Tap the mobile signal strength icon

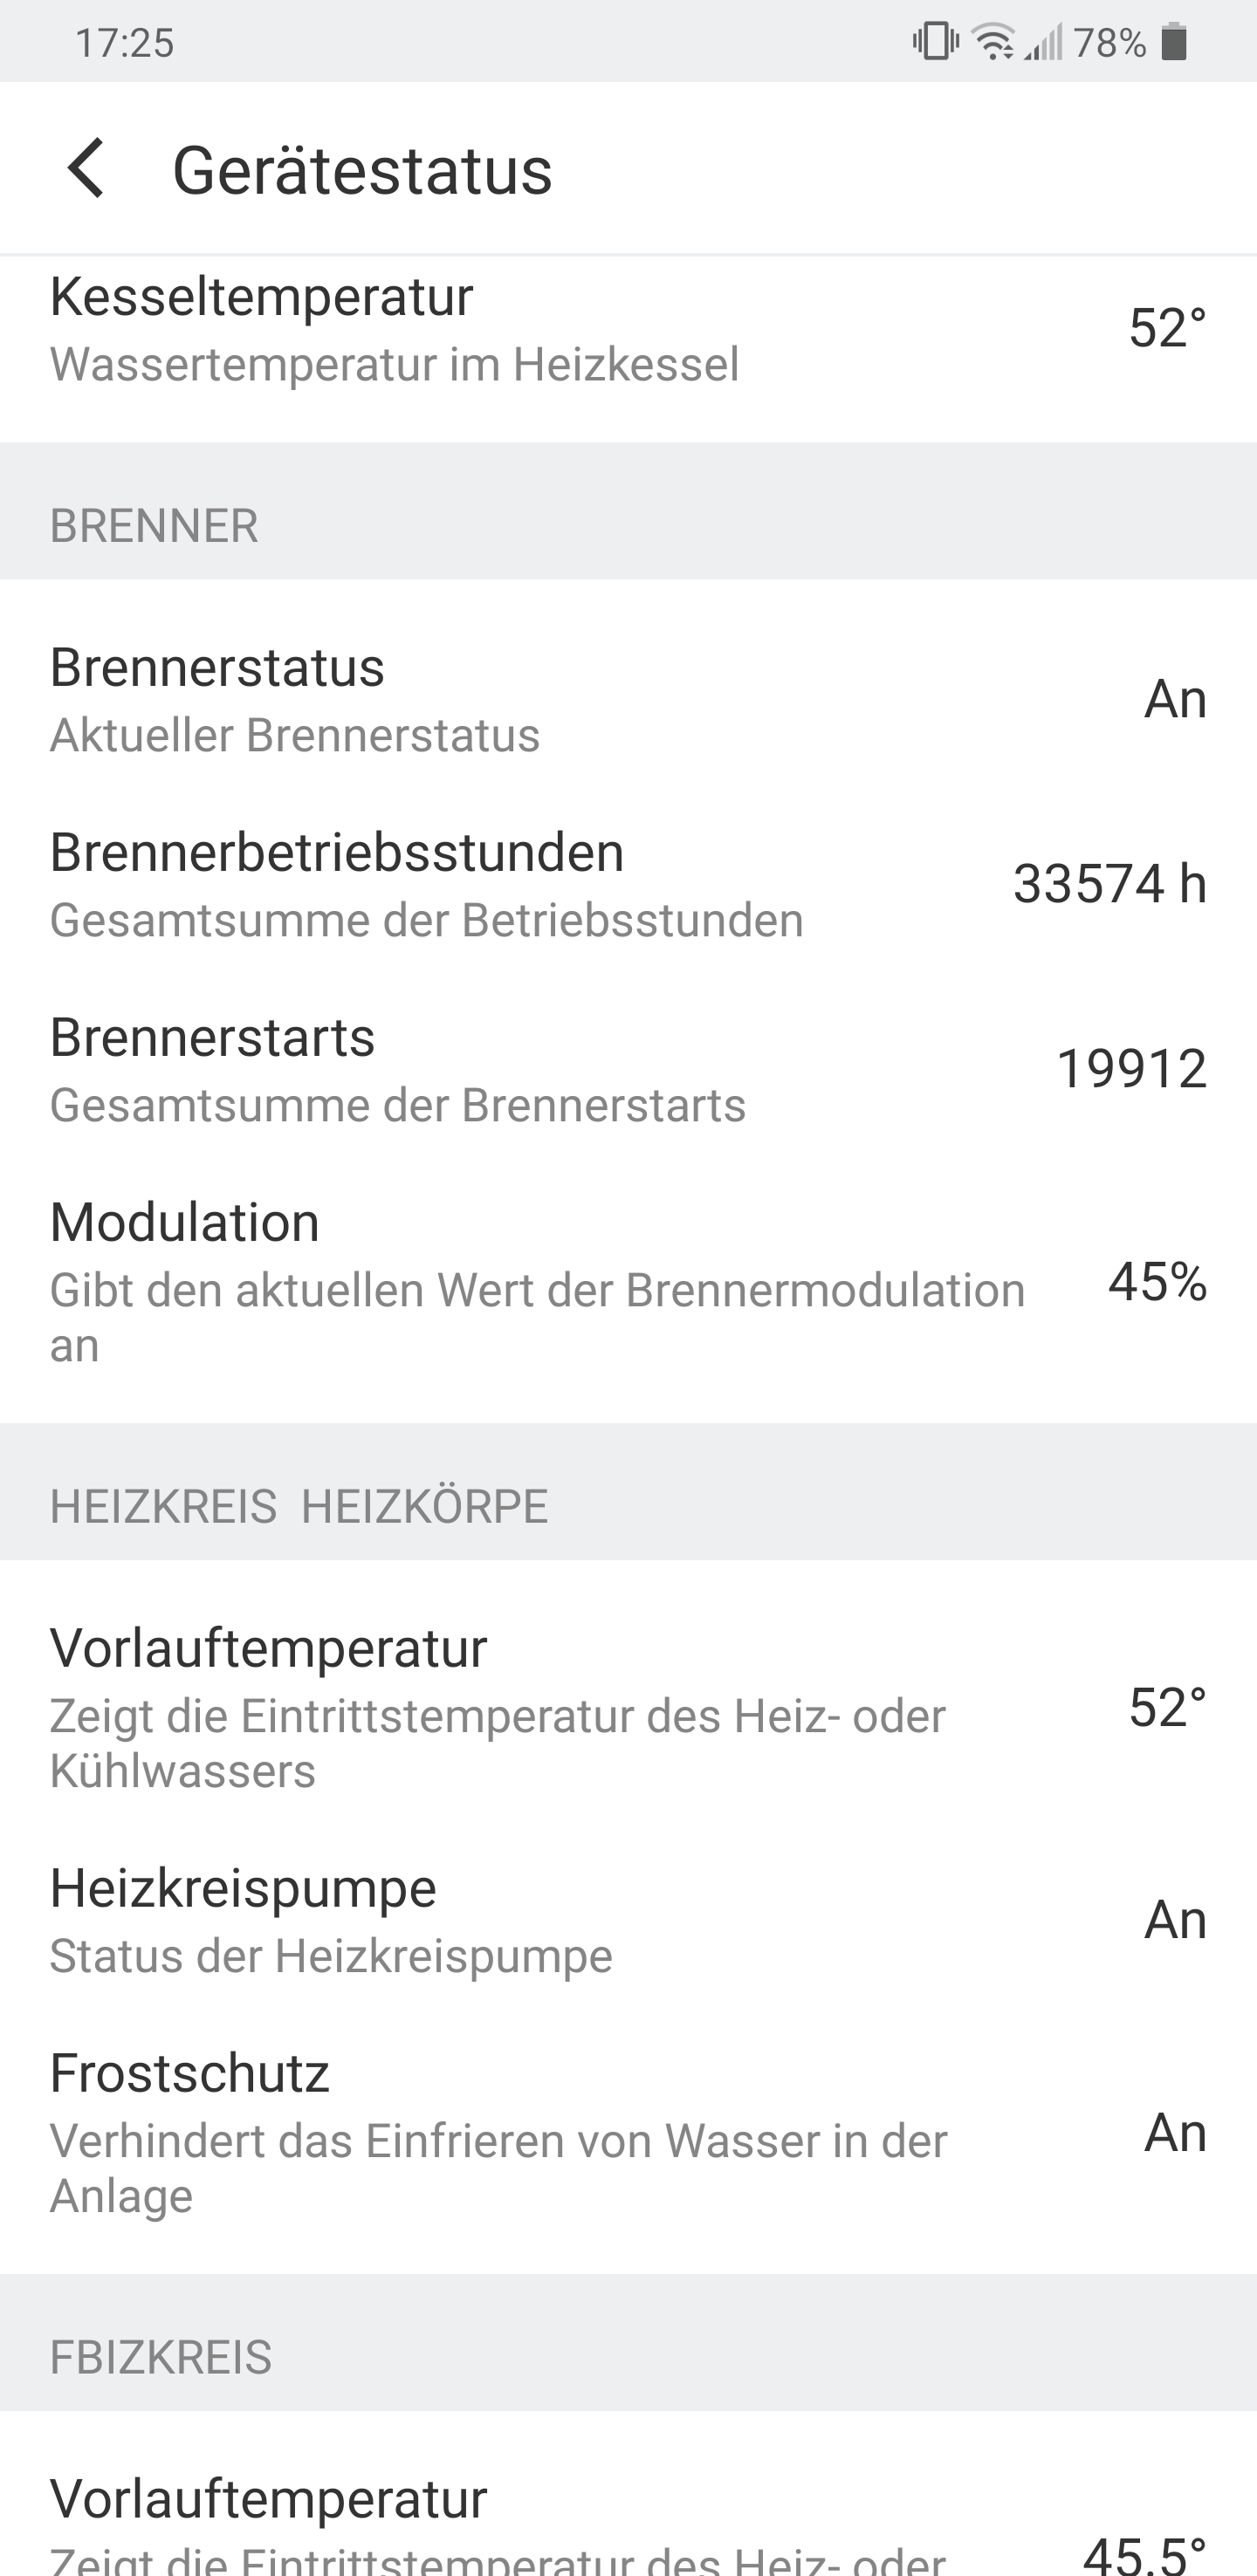(1044, 42)
